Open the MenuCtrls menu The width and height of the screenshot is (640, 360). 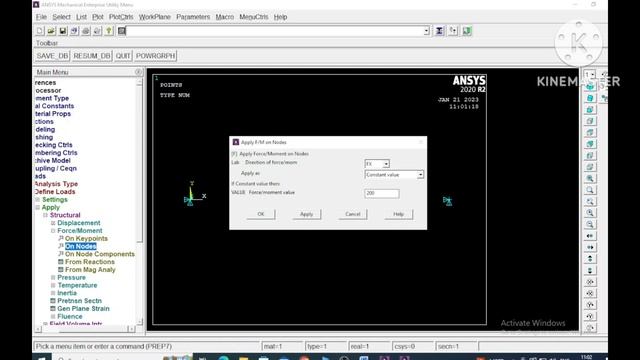253,17
